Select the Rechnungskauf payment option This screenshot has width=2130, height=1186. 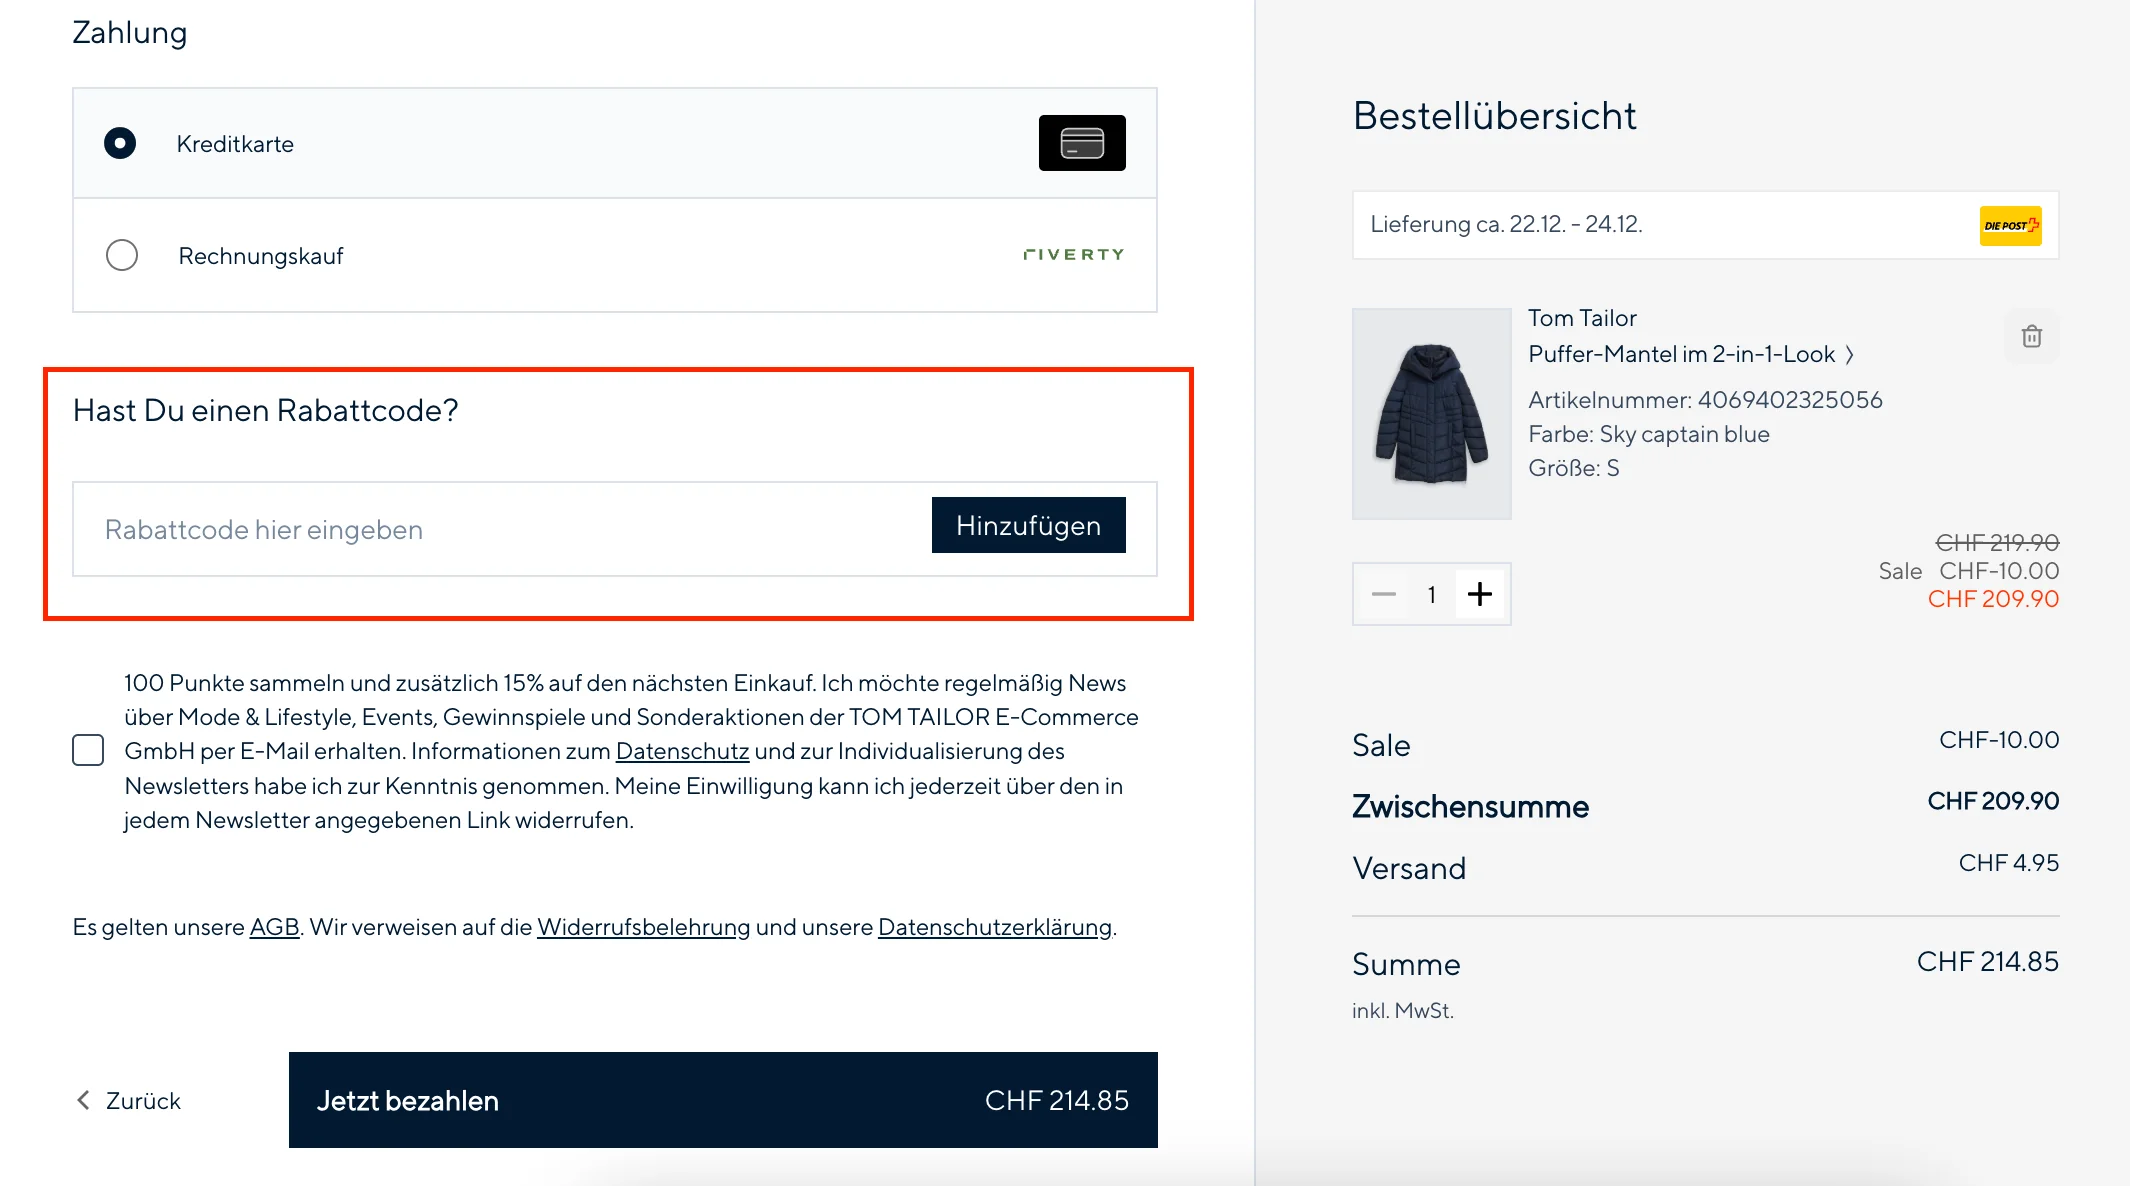[121, 255]
